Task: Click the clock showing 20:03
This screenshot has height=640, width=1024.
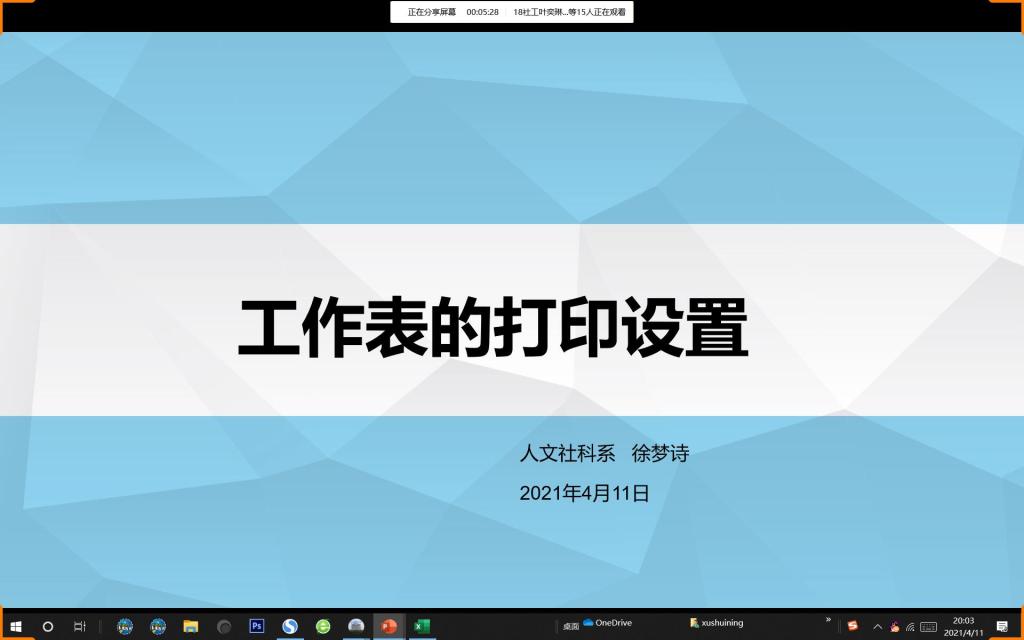Action: click(963, 626)
